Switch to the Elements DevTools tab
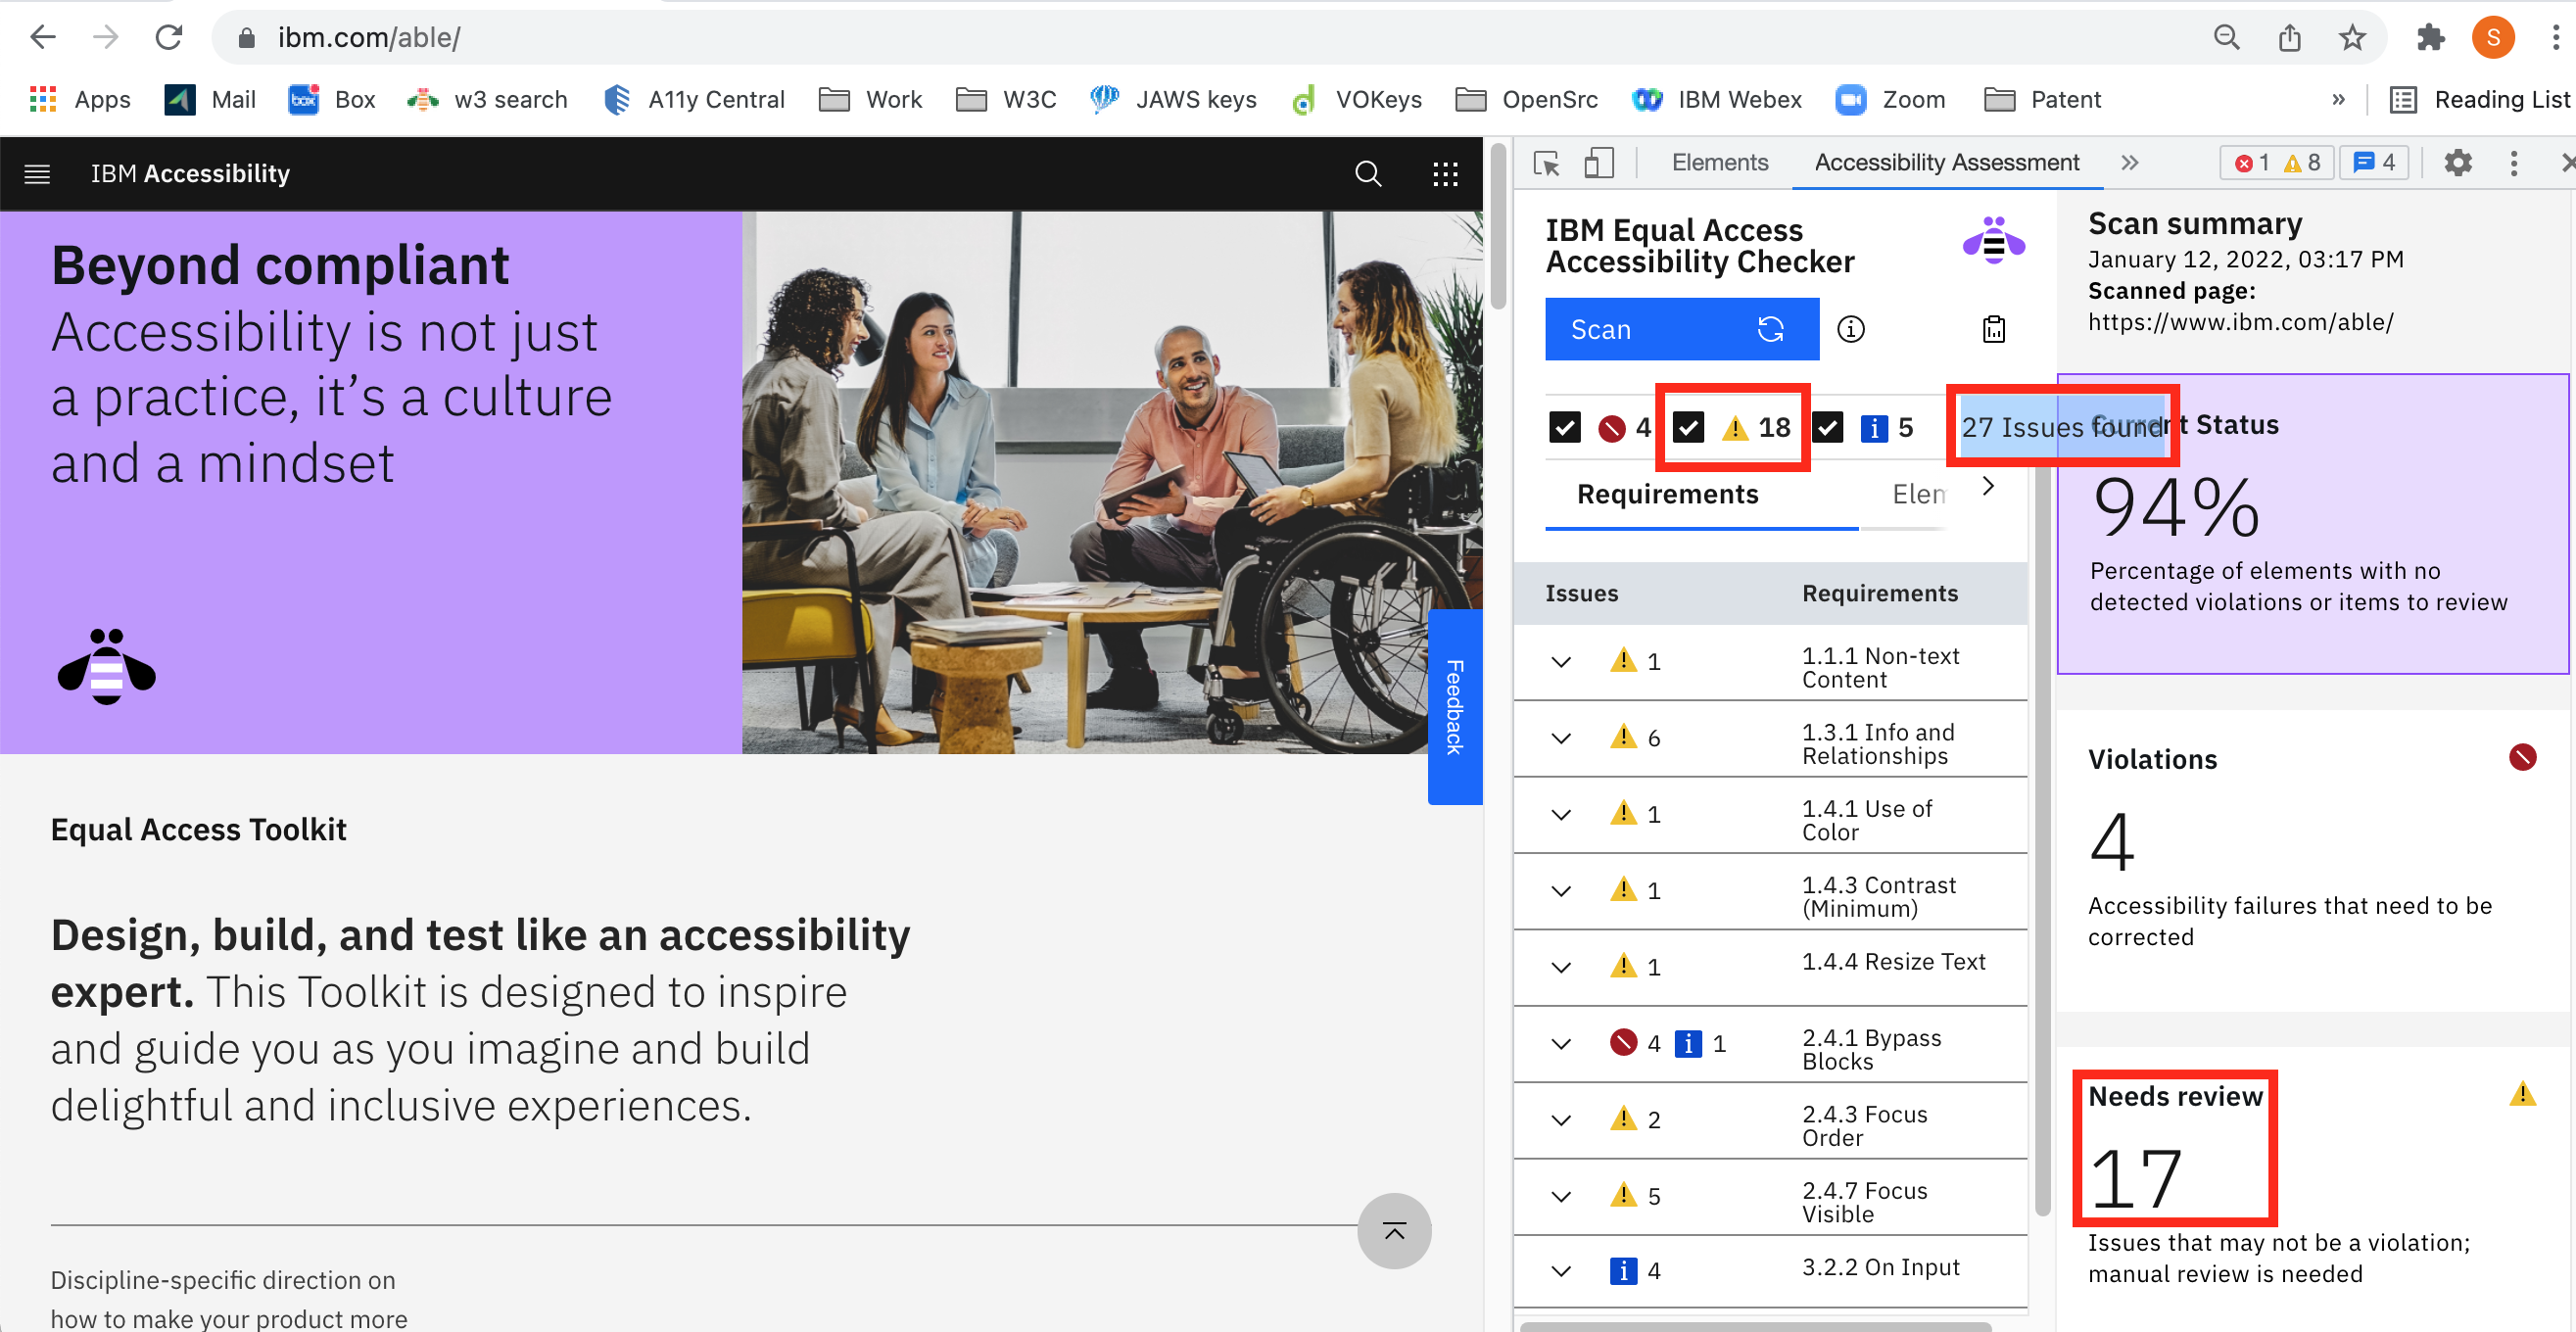 click(x=1720, y=163)
